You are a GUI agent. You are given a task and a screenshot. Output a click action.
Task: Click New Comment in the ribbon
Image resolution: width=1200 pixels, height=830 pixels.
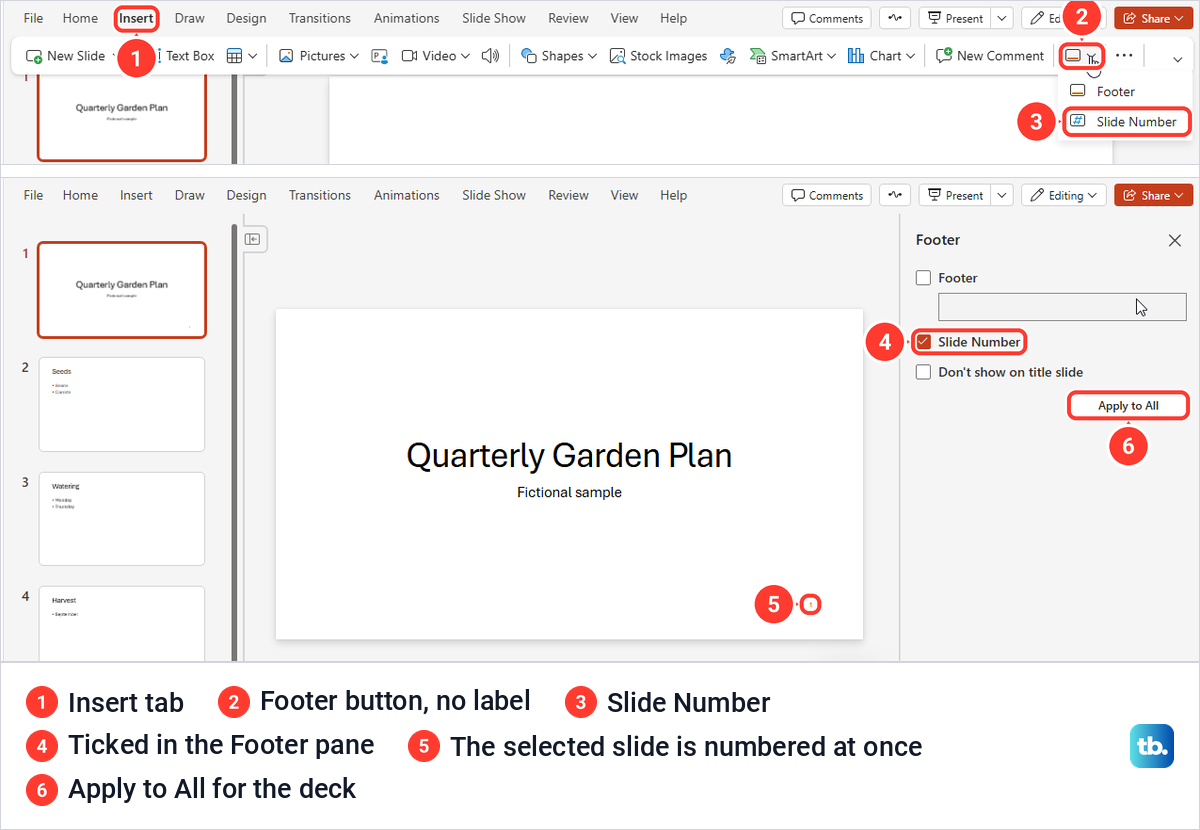click(x=989, y=56)
